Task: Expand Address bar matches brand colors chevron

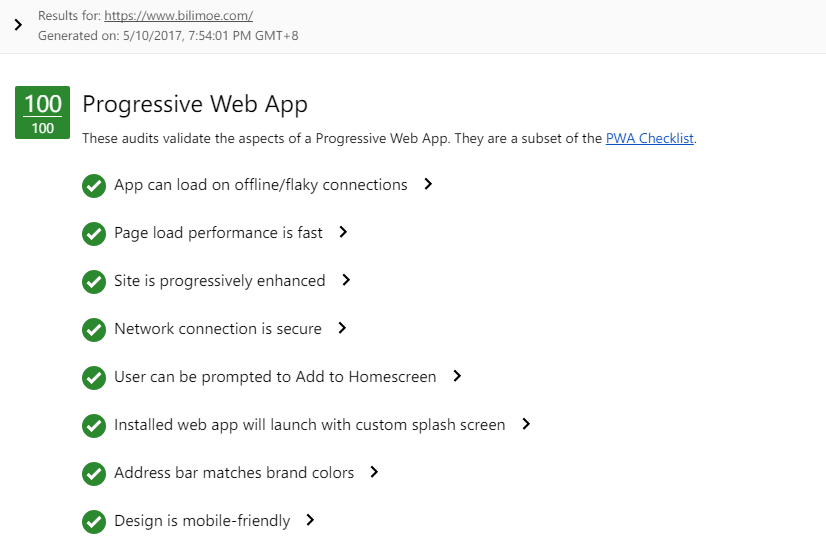Action: [374, 471]
